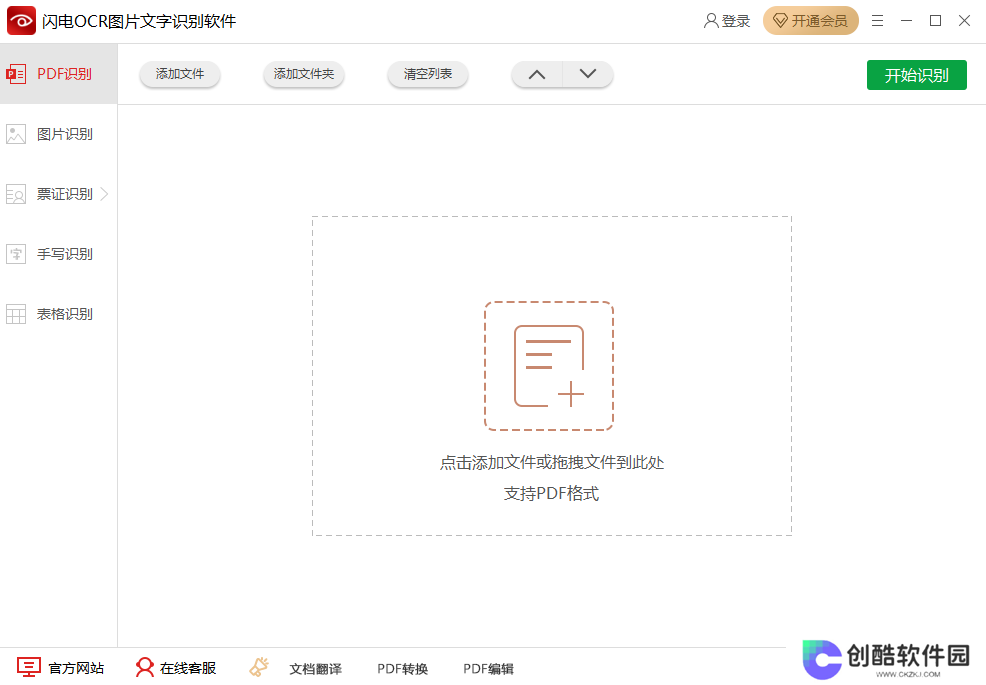
Task: Open the 图片识别 sidebar tab
Action: click(x=58, y=134)
